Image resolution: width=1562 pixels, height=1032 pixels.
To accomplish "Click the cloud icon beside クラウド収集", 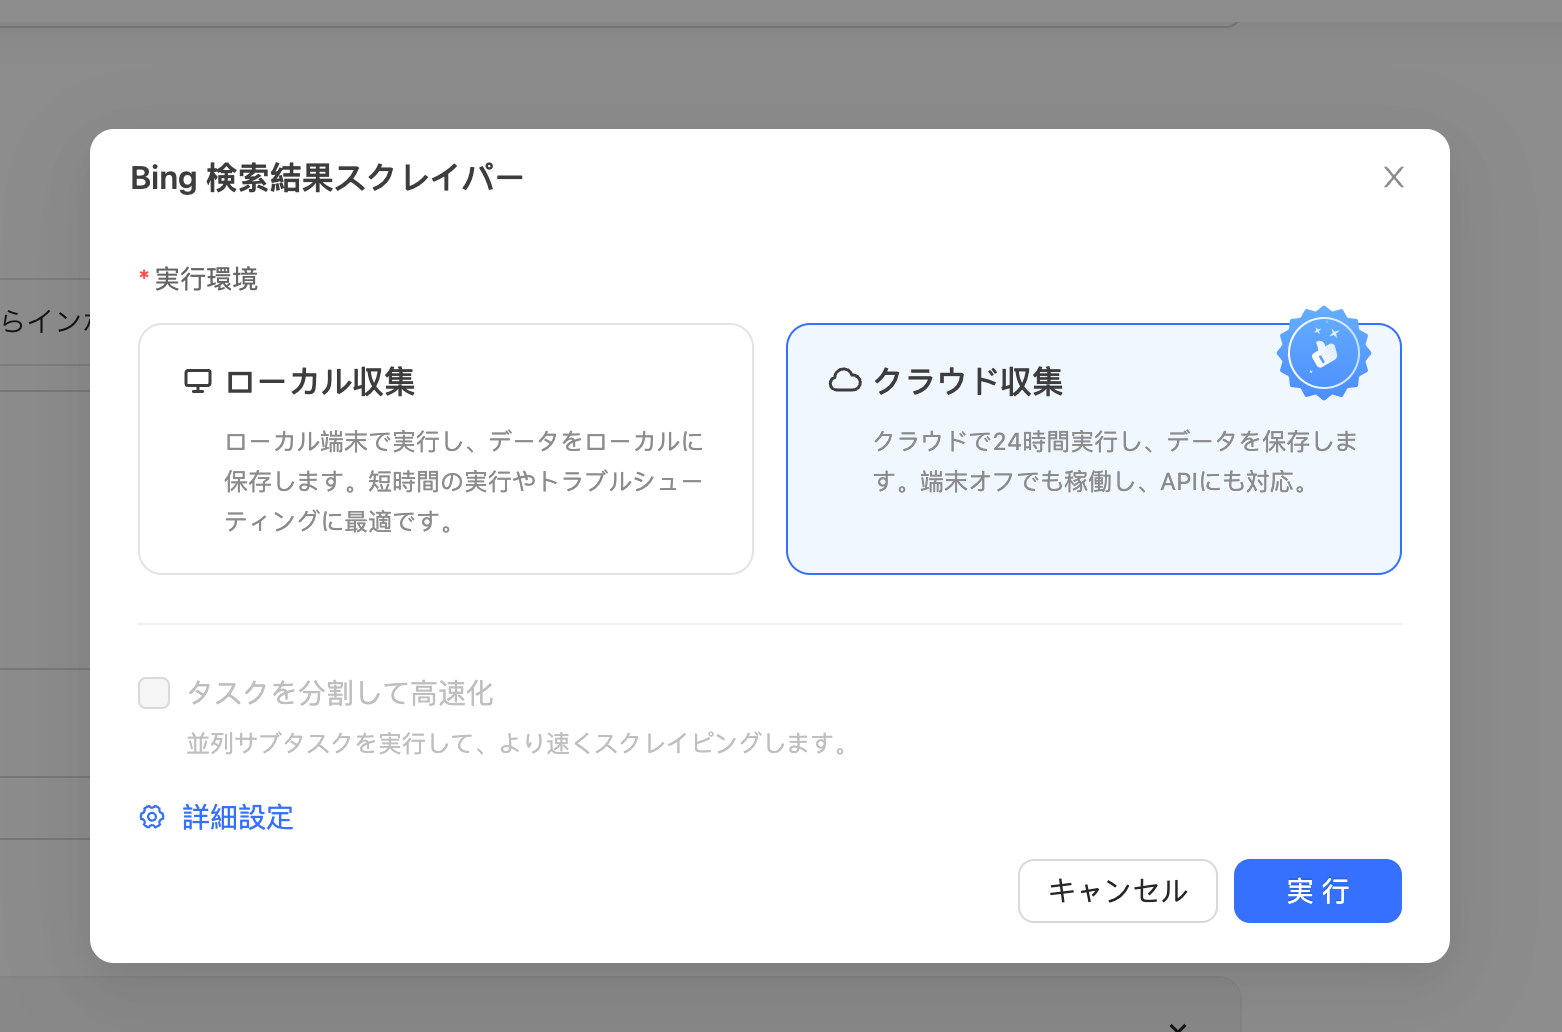I will 845,381.
